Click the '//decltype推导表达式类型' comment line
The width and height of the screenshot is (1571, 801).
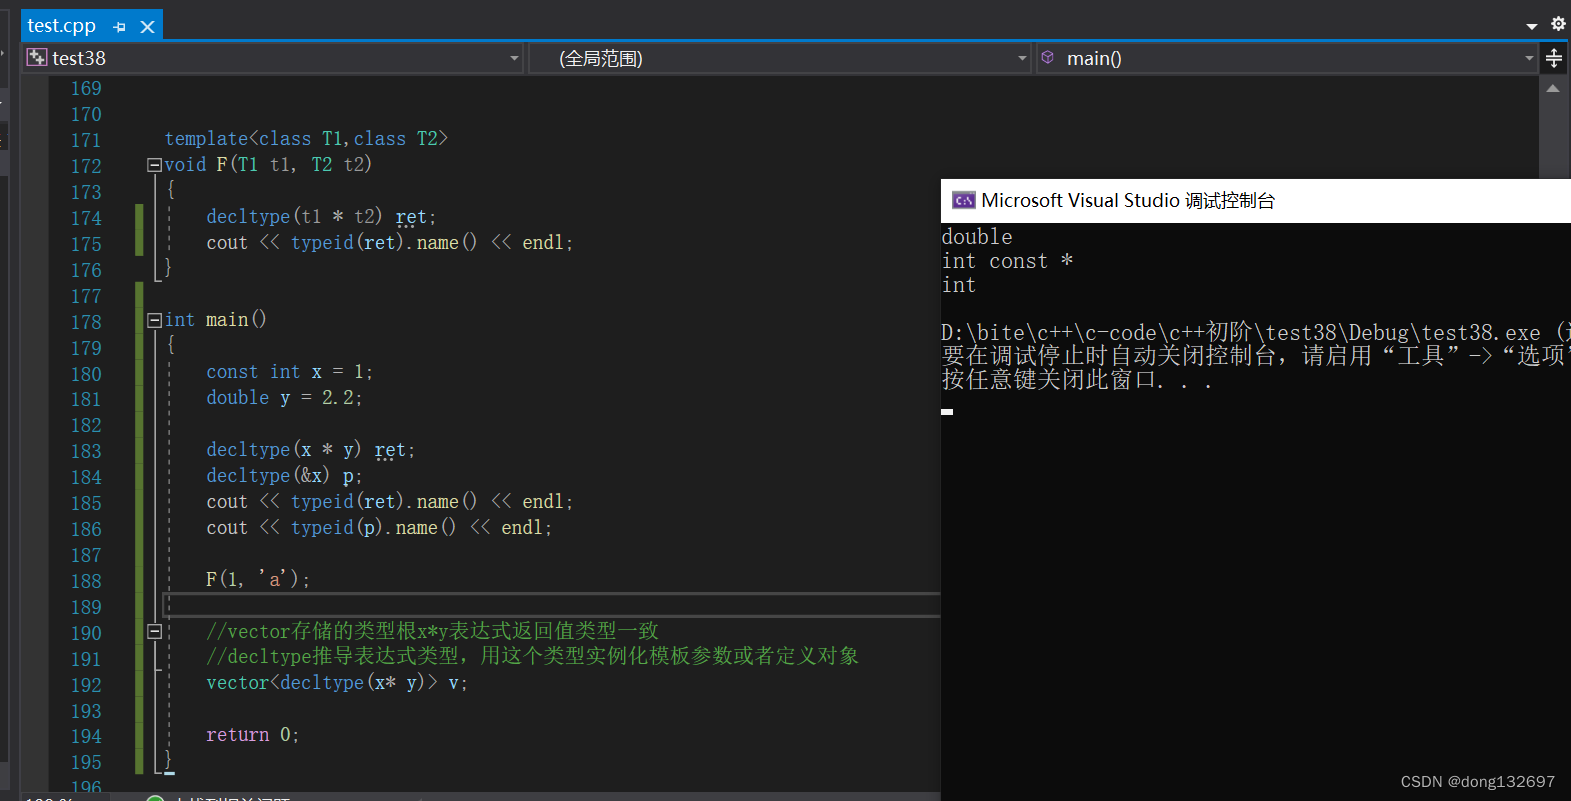point(532,657)
